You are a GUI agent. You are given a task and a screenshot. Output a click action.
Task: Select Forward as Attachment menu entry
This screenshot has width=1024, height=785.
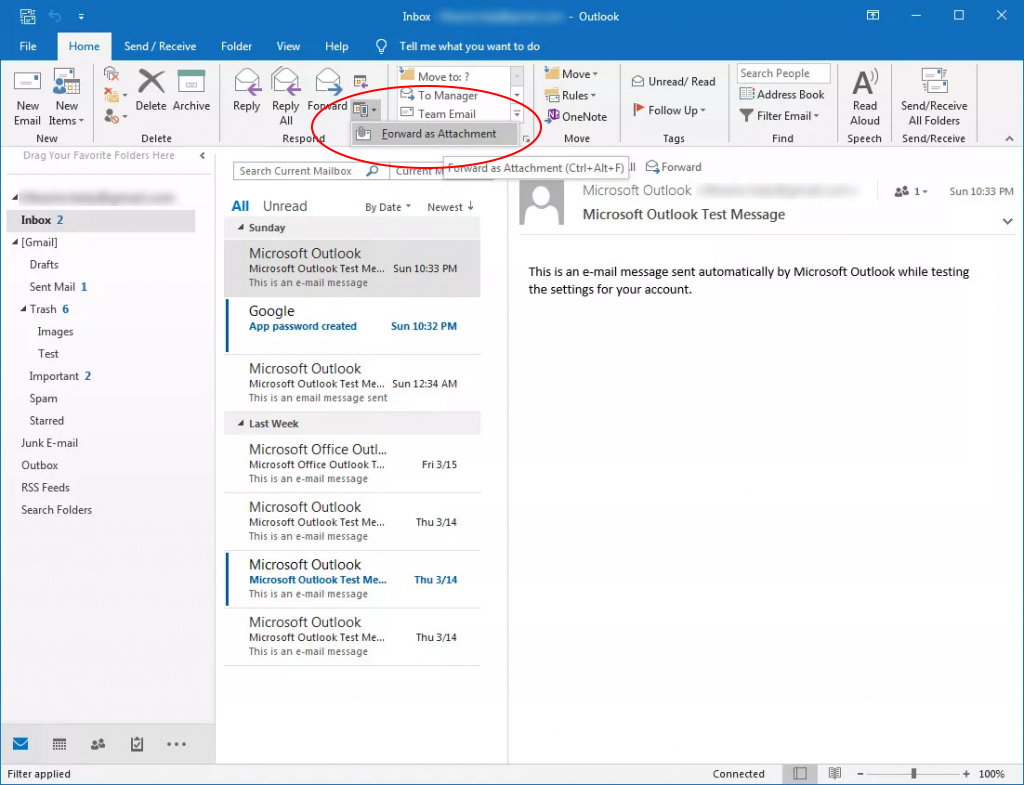tap(438, 134)
